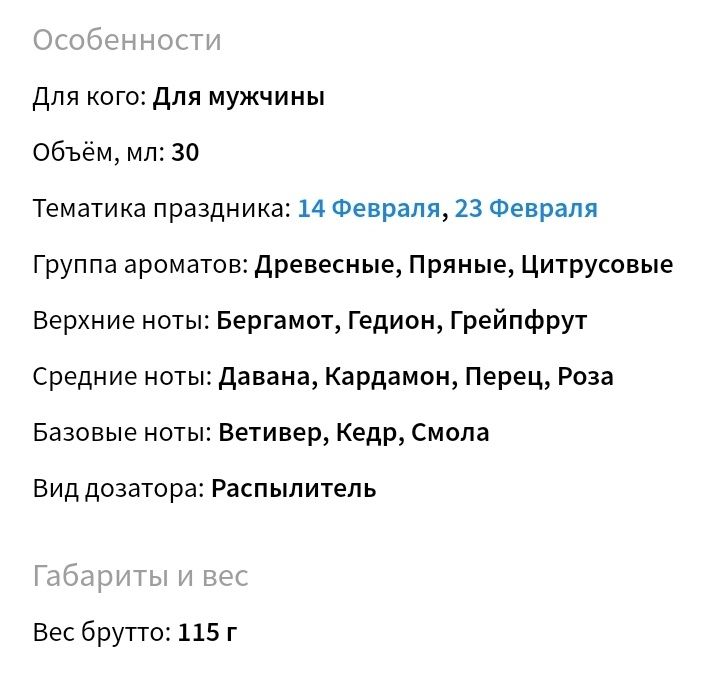Viewport: 720px width, 694px height.
Task: Click the "Группа ароматов" label
Action: (x=139, y=265)
